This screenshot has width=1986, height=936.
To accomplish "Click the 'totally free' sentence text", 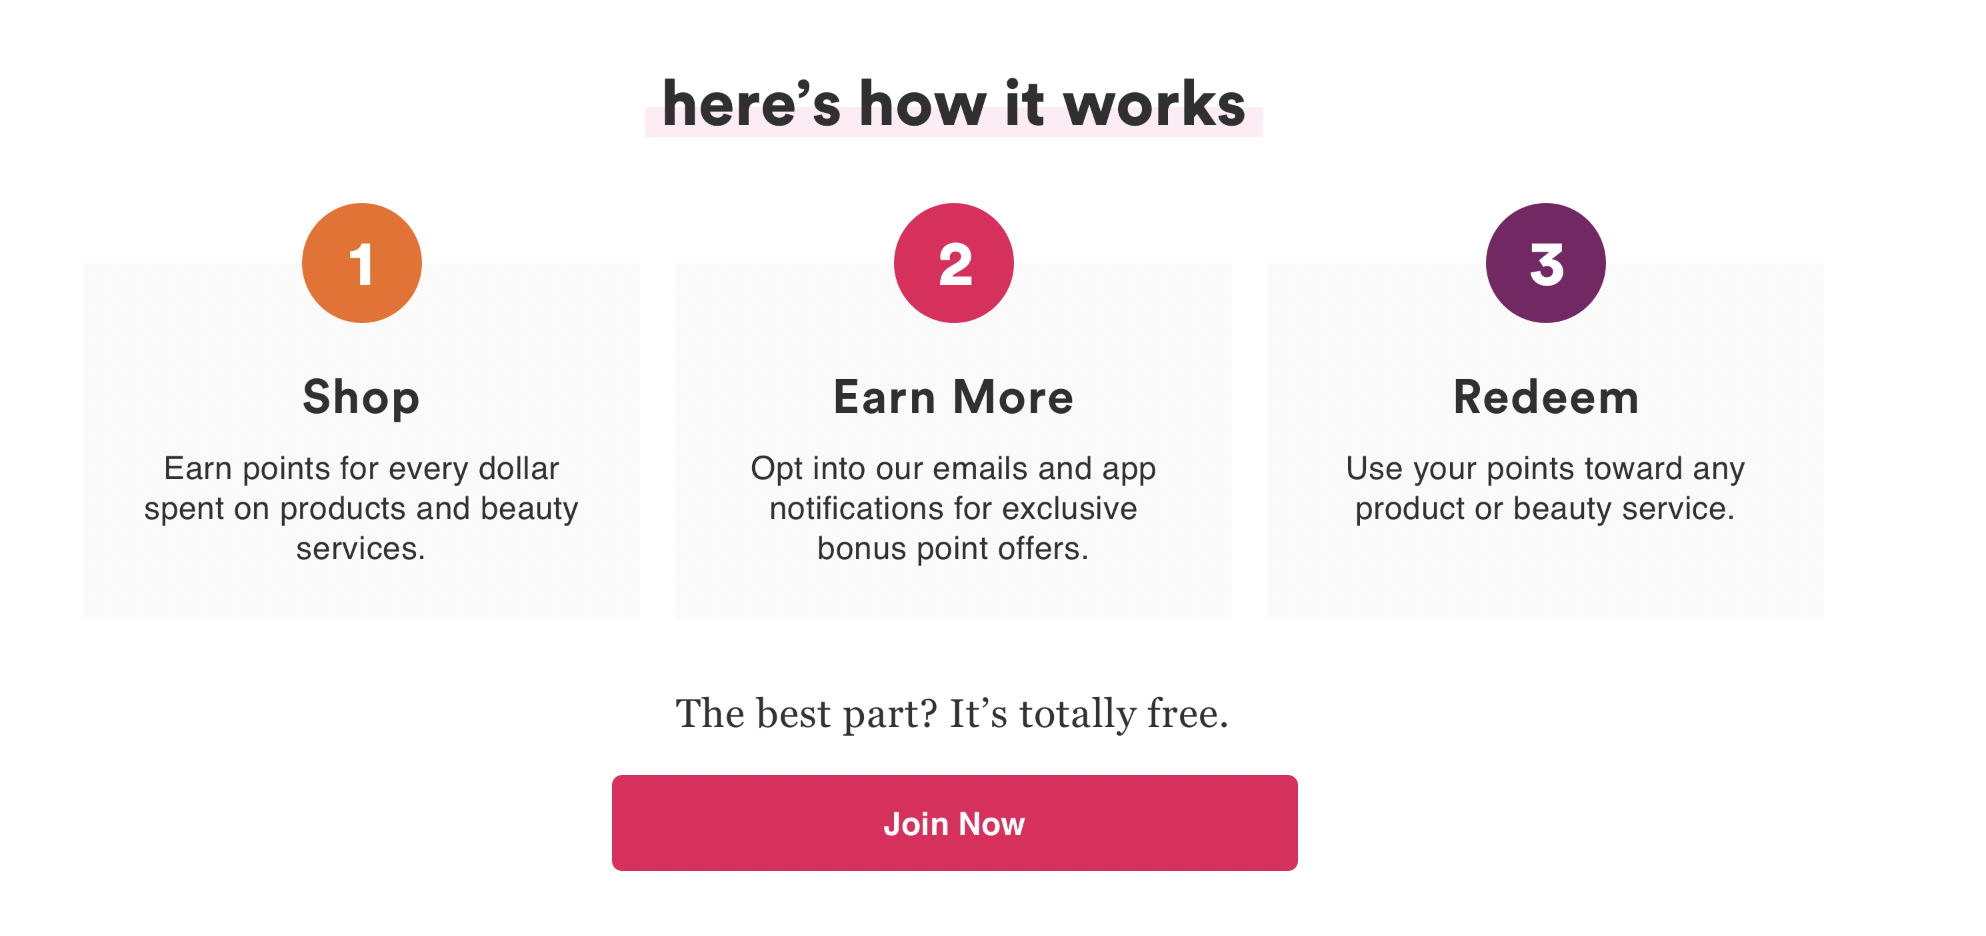I will (x=952, y=712).
